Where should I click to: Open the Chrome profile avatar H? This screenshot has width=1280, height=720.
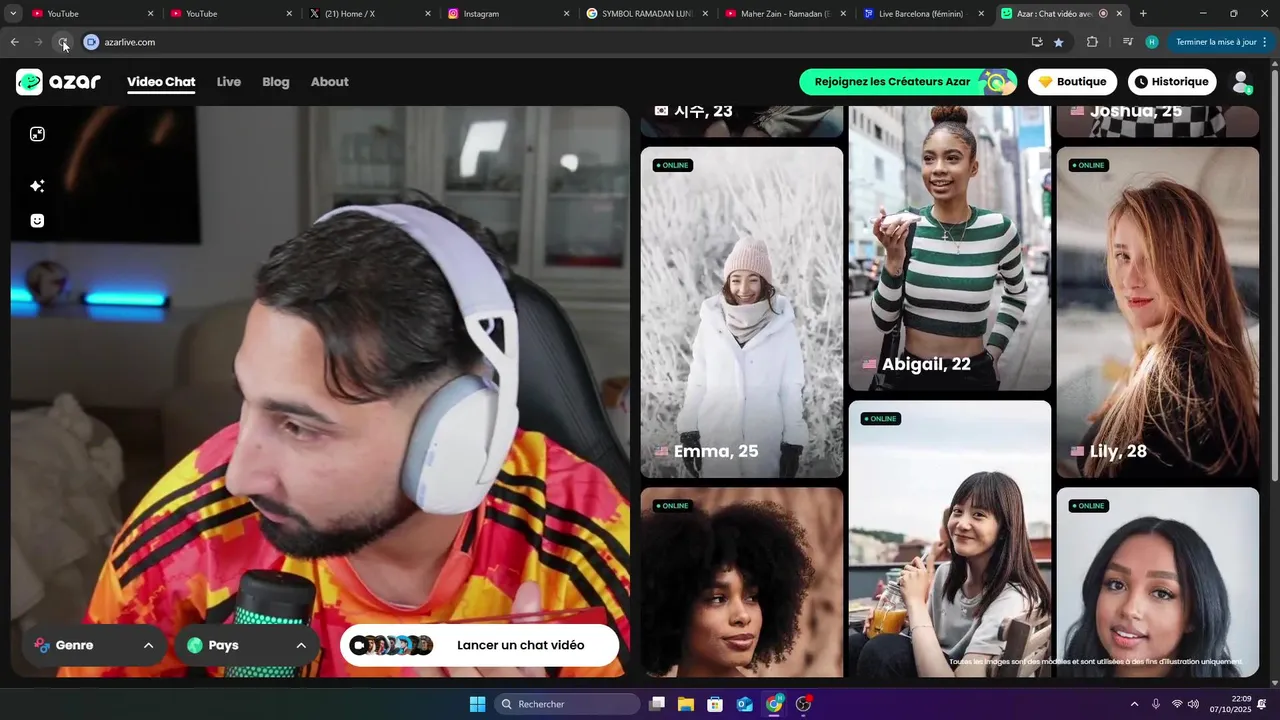click(x=1152, y=42)
